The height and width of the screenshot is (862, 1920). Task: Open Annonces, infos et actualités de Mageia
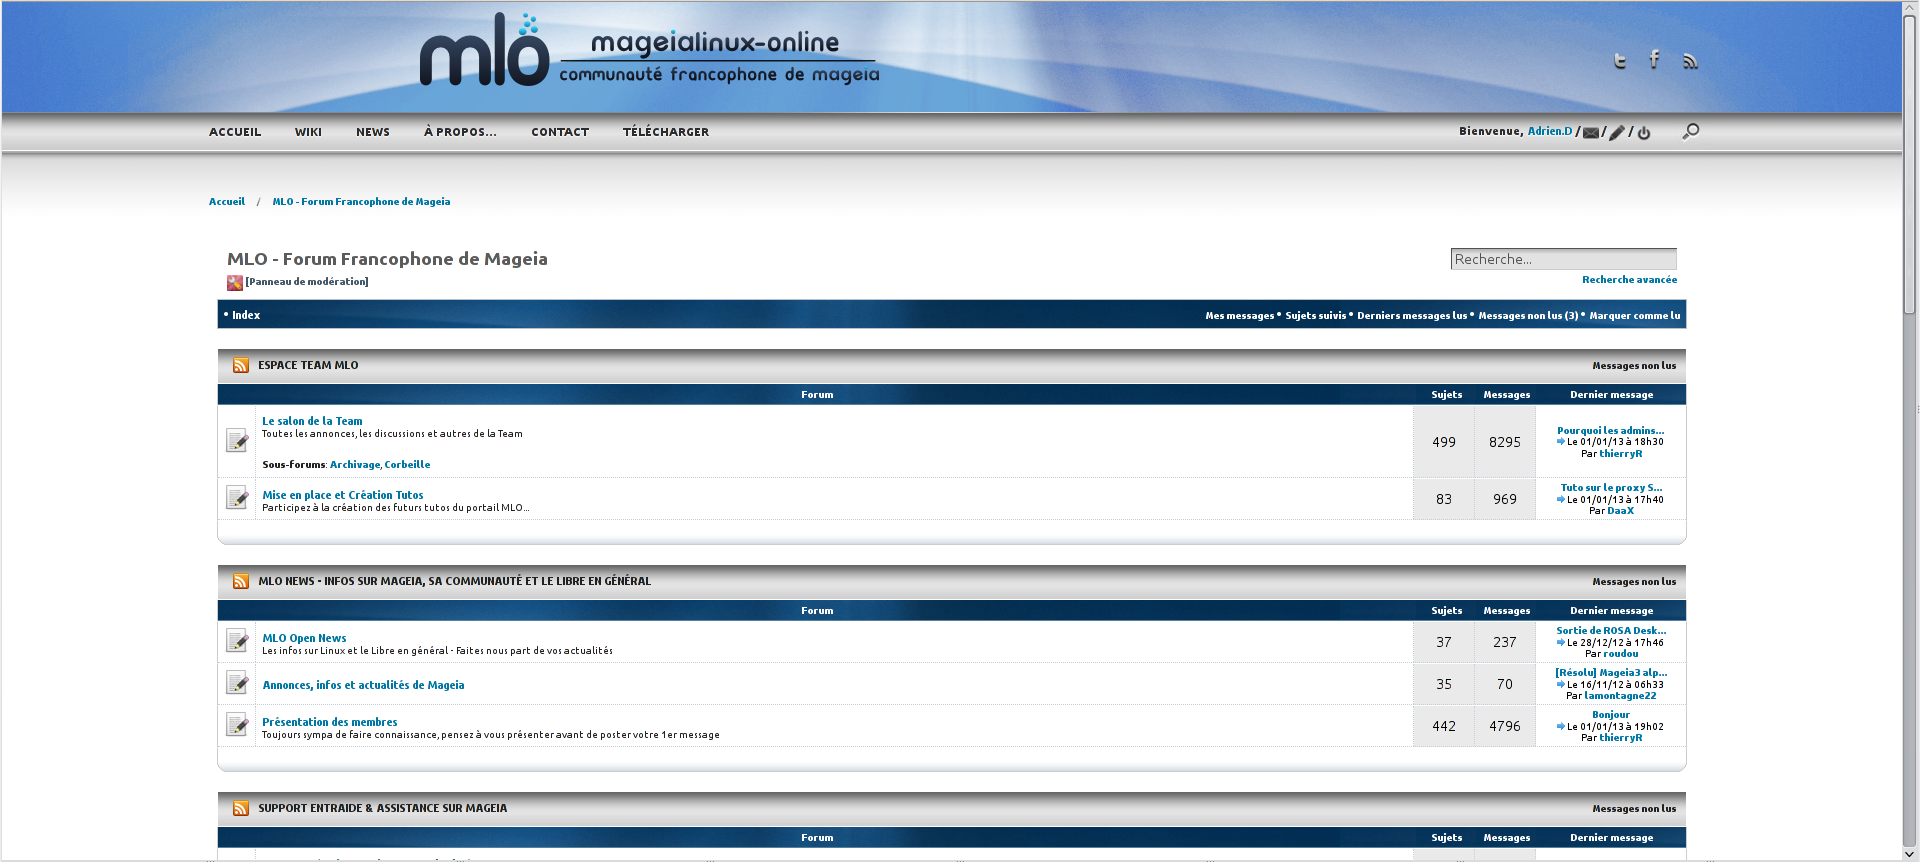click(363, 686)
